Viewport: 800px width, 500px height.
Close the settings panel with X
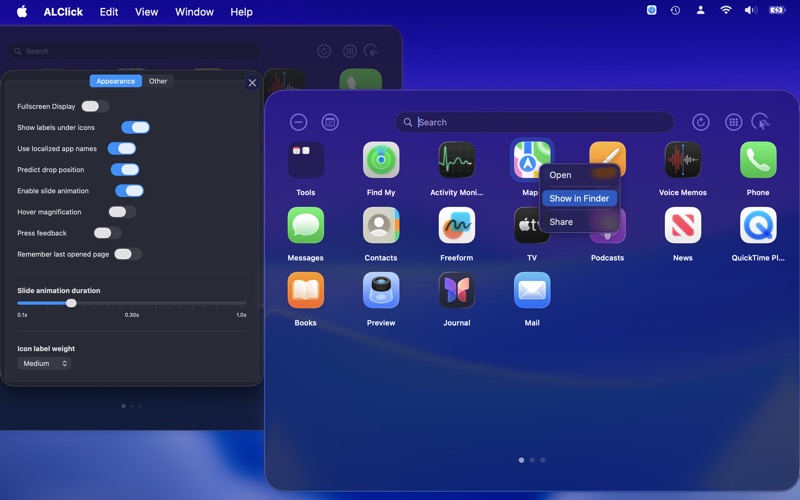click(x=252, y=83)
